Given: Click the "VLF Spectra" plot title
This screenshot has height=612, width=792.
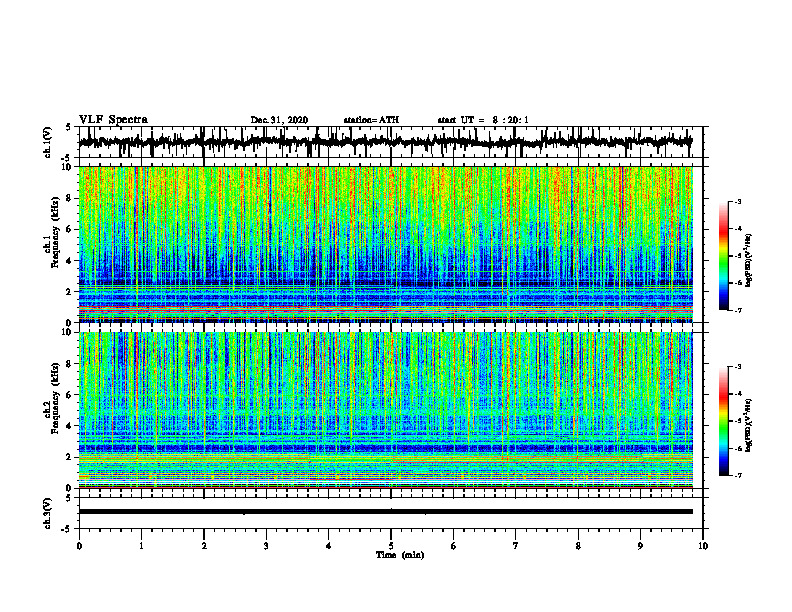Looking at the screenshot, I should 113,120.
